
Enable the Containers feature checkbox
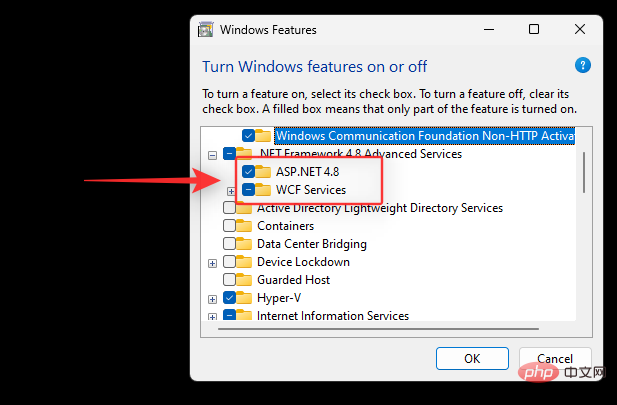click(230, 226)
